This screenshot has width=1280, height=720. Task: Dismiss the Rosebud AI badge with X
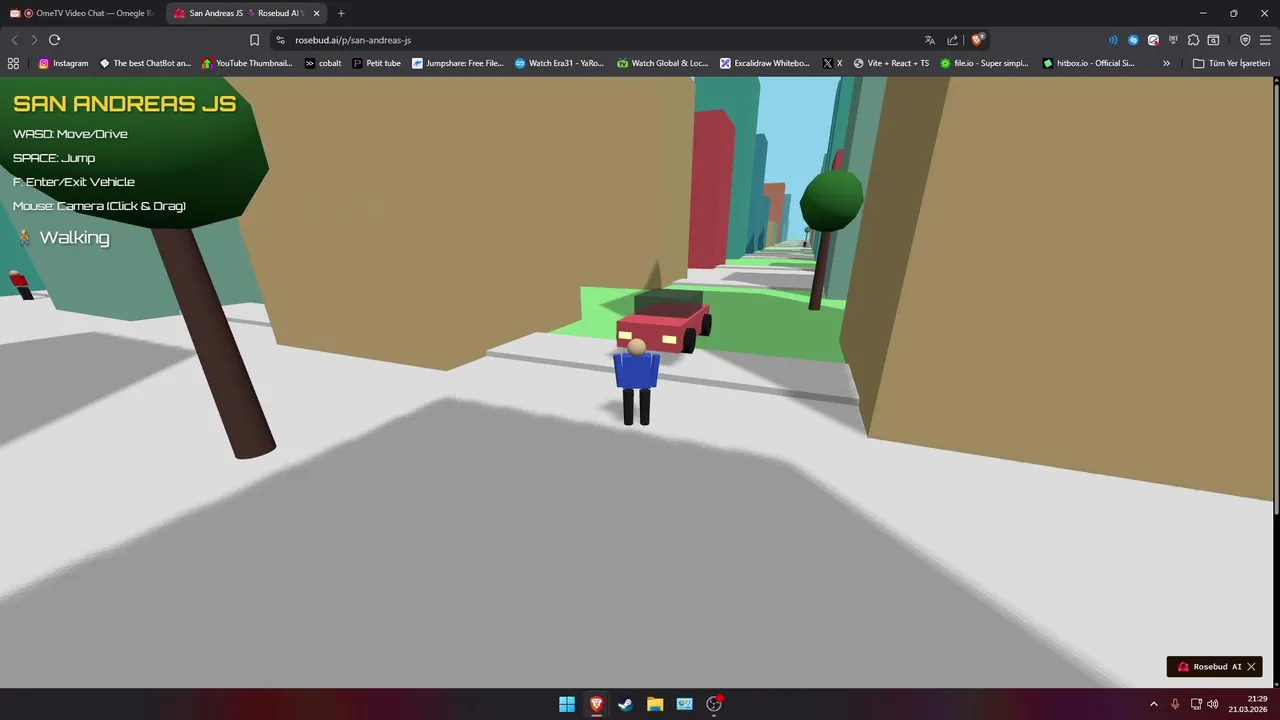(x=1251, y=667)
